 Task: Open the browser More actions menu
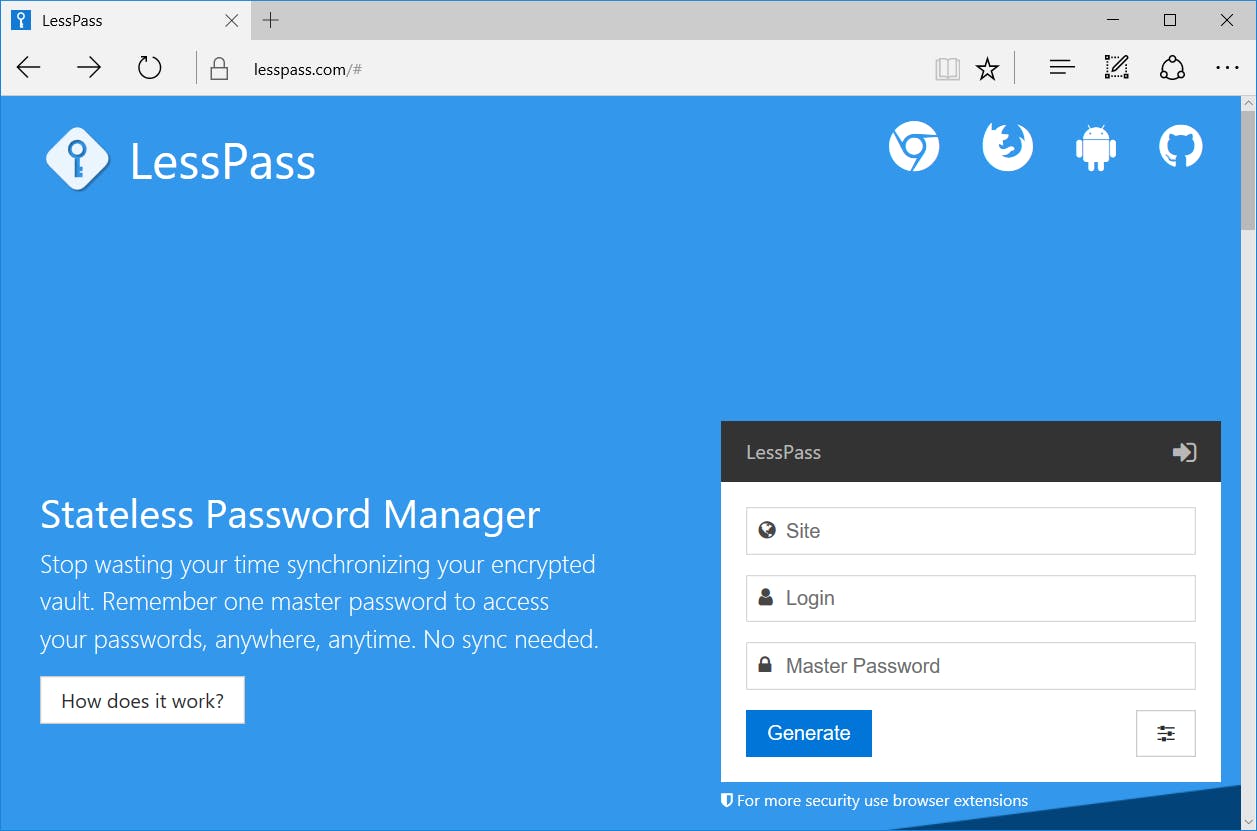pos(1227,68)
